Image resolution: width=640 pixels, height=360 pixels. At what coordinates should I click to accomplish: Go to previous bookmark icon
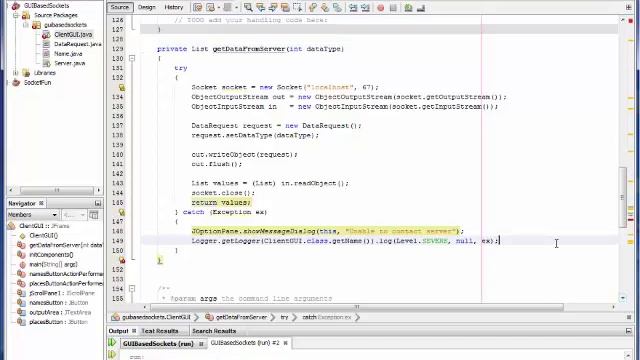(x=313, y=7)
